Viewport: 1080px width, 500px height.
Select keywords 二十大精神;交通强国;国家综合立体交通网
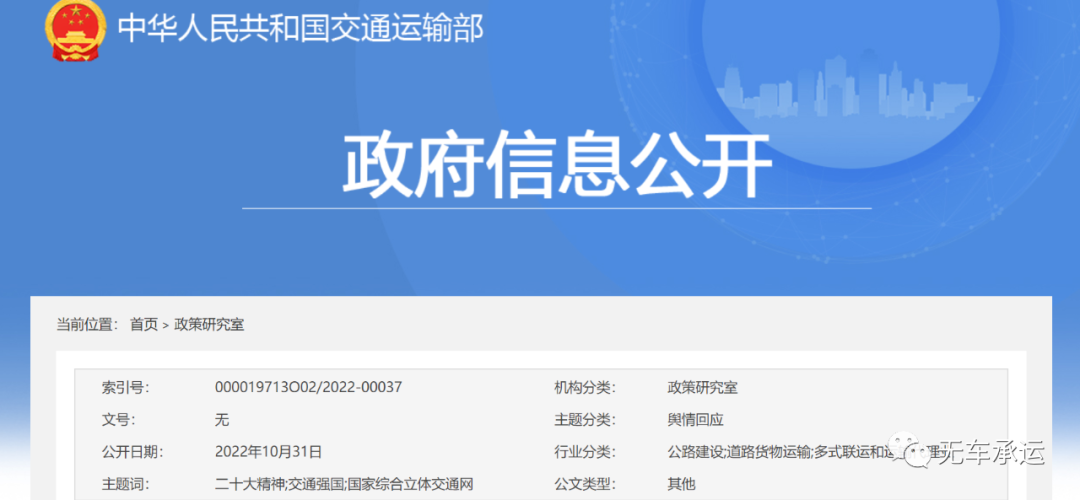[x=344, y=484]
